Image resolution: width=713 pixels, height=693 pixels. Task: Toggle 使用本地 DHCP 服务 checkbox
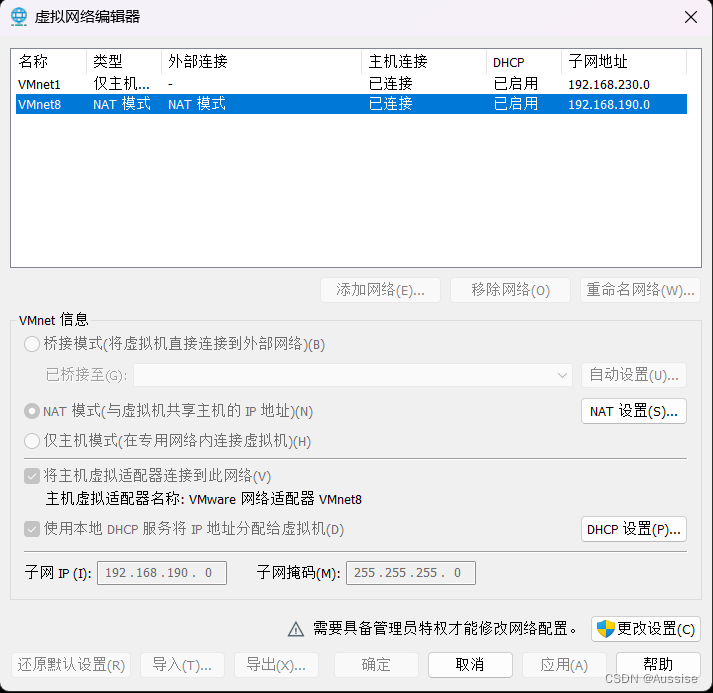pyautogui.click(x=32, y=529)
